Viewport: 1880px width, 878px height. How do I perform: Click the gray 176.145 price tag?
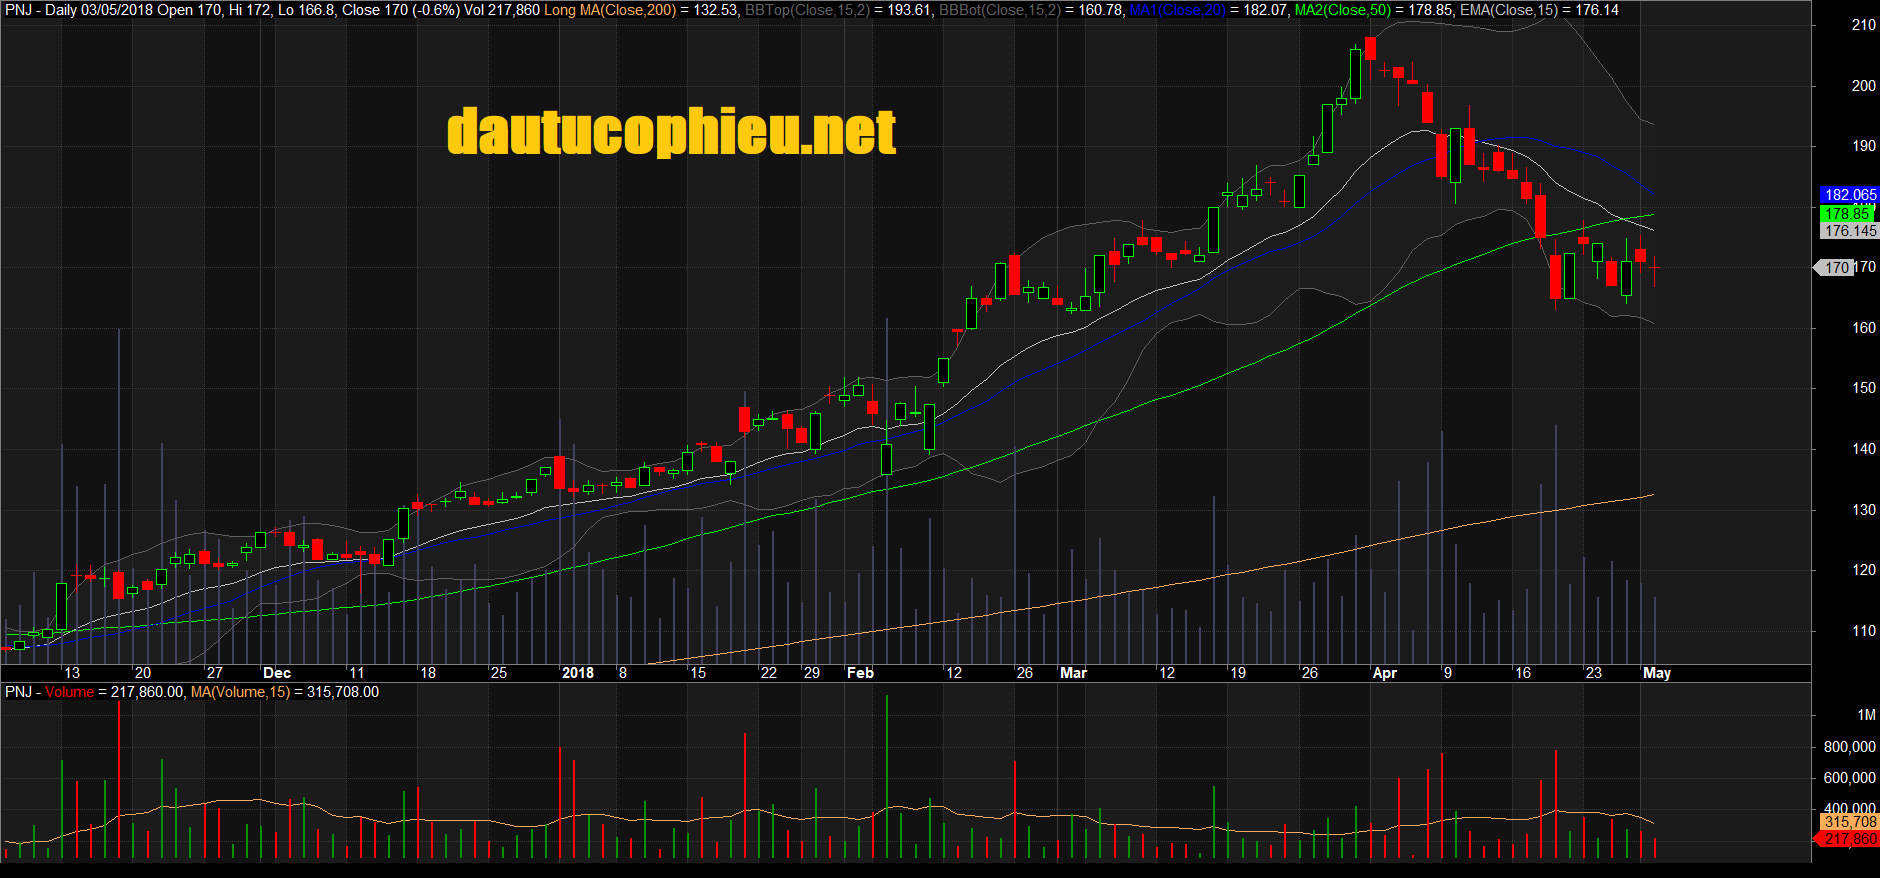coord(1849,231)
